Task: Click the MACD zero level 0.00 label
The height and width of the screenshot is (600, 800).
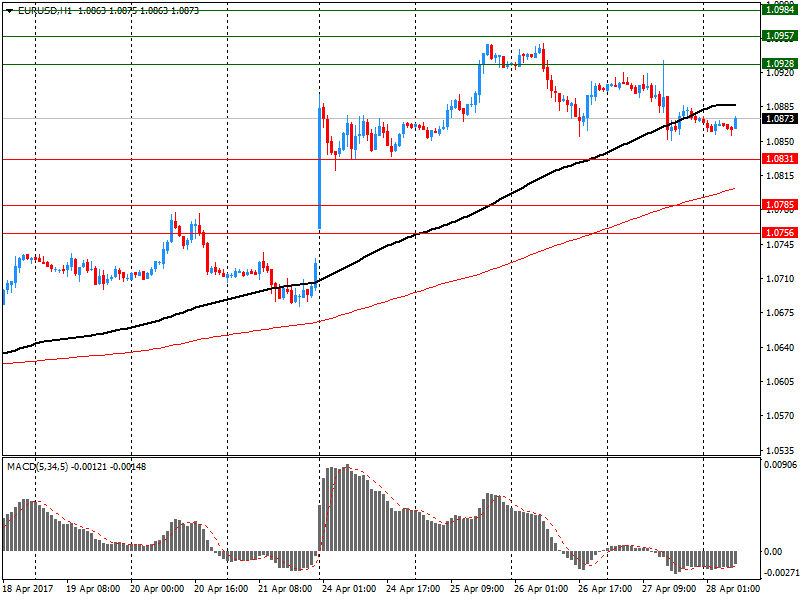Action: click(x=773, y=552)
